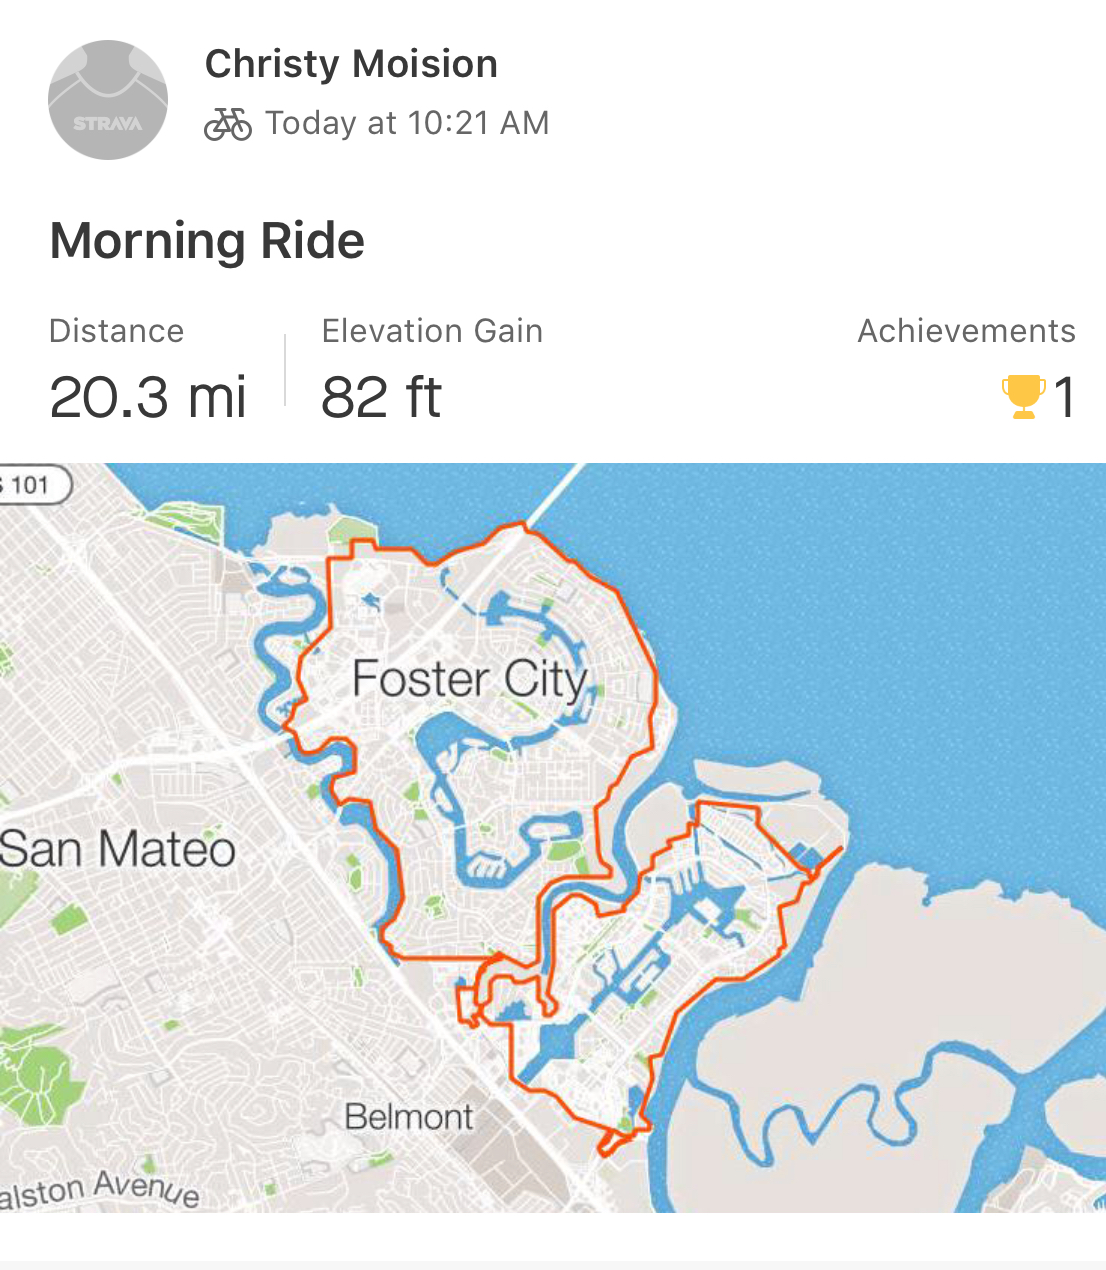The image size is (1106, 1270).
Task: Open the Achievements label
Action: [x=966, y=331]
